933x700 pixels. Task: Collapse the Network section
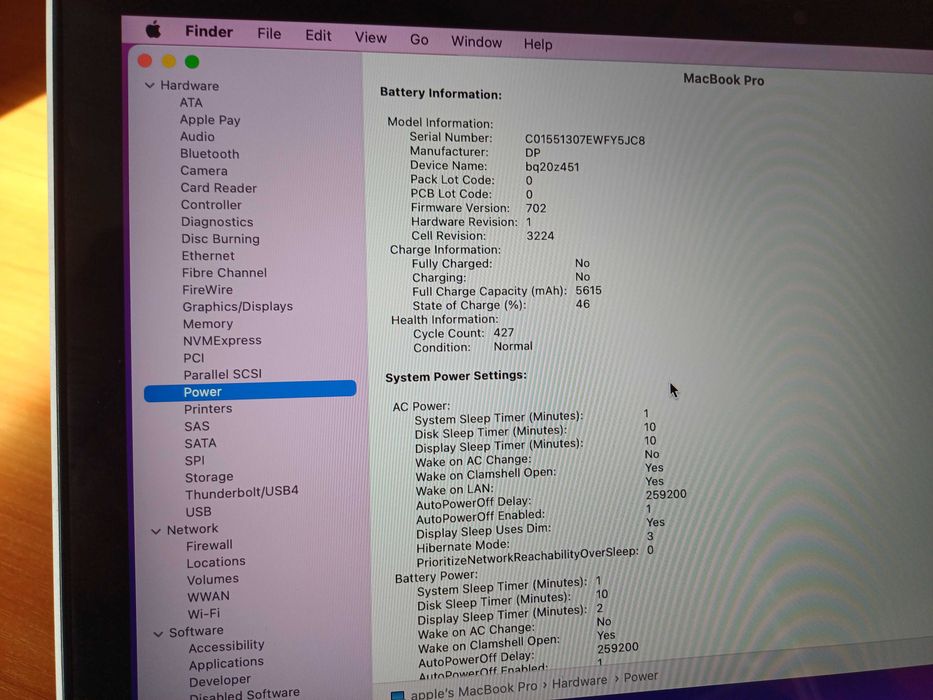[156, 530]
